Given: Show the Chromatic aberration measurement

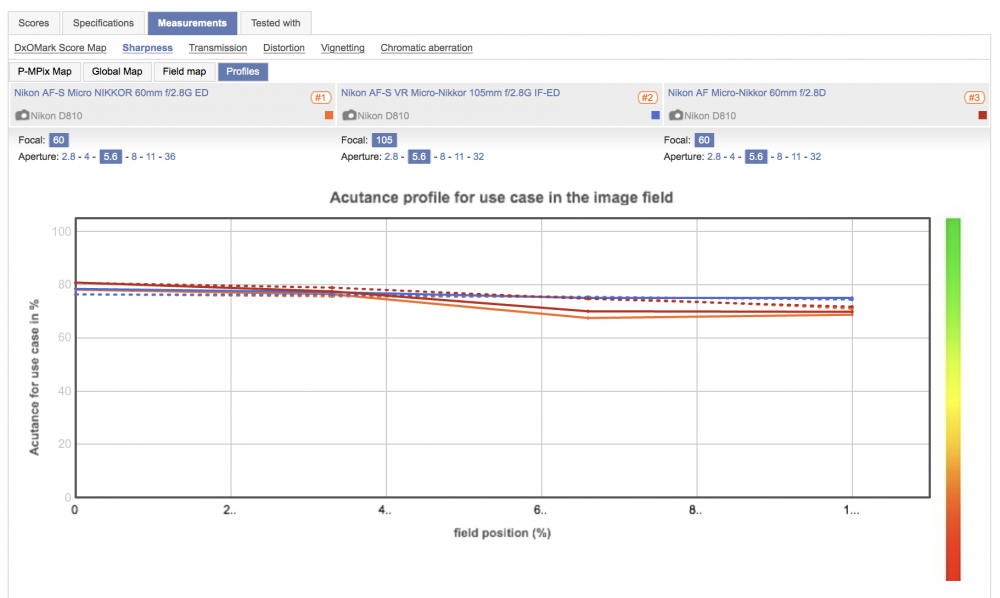Looking at the screenshot, I should pyautogui.click(x=427, y=48).
